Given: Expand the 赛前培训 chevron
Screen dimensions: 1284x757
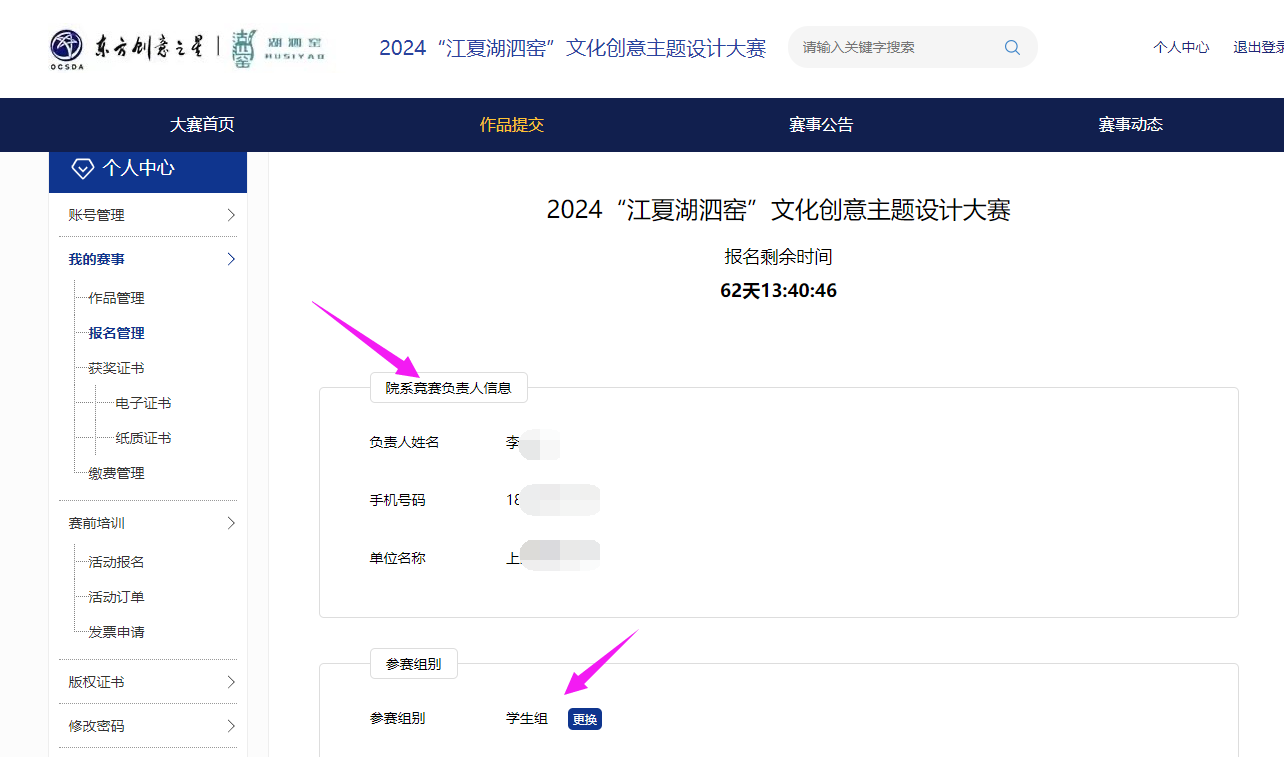Looking at the screenshot, I should [x=231, y=523].
